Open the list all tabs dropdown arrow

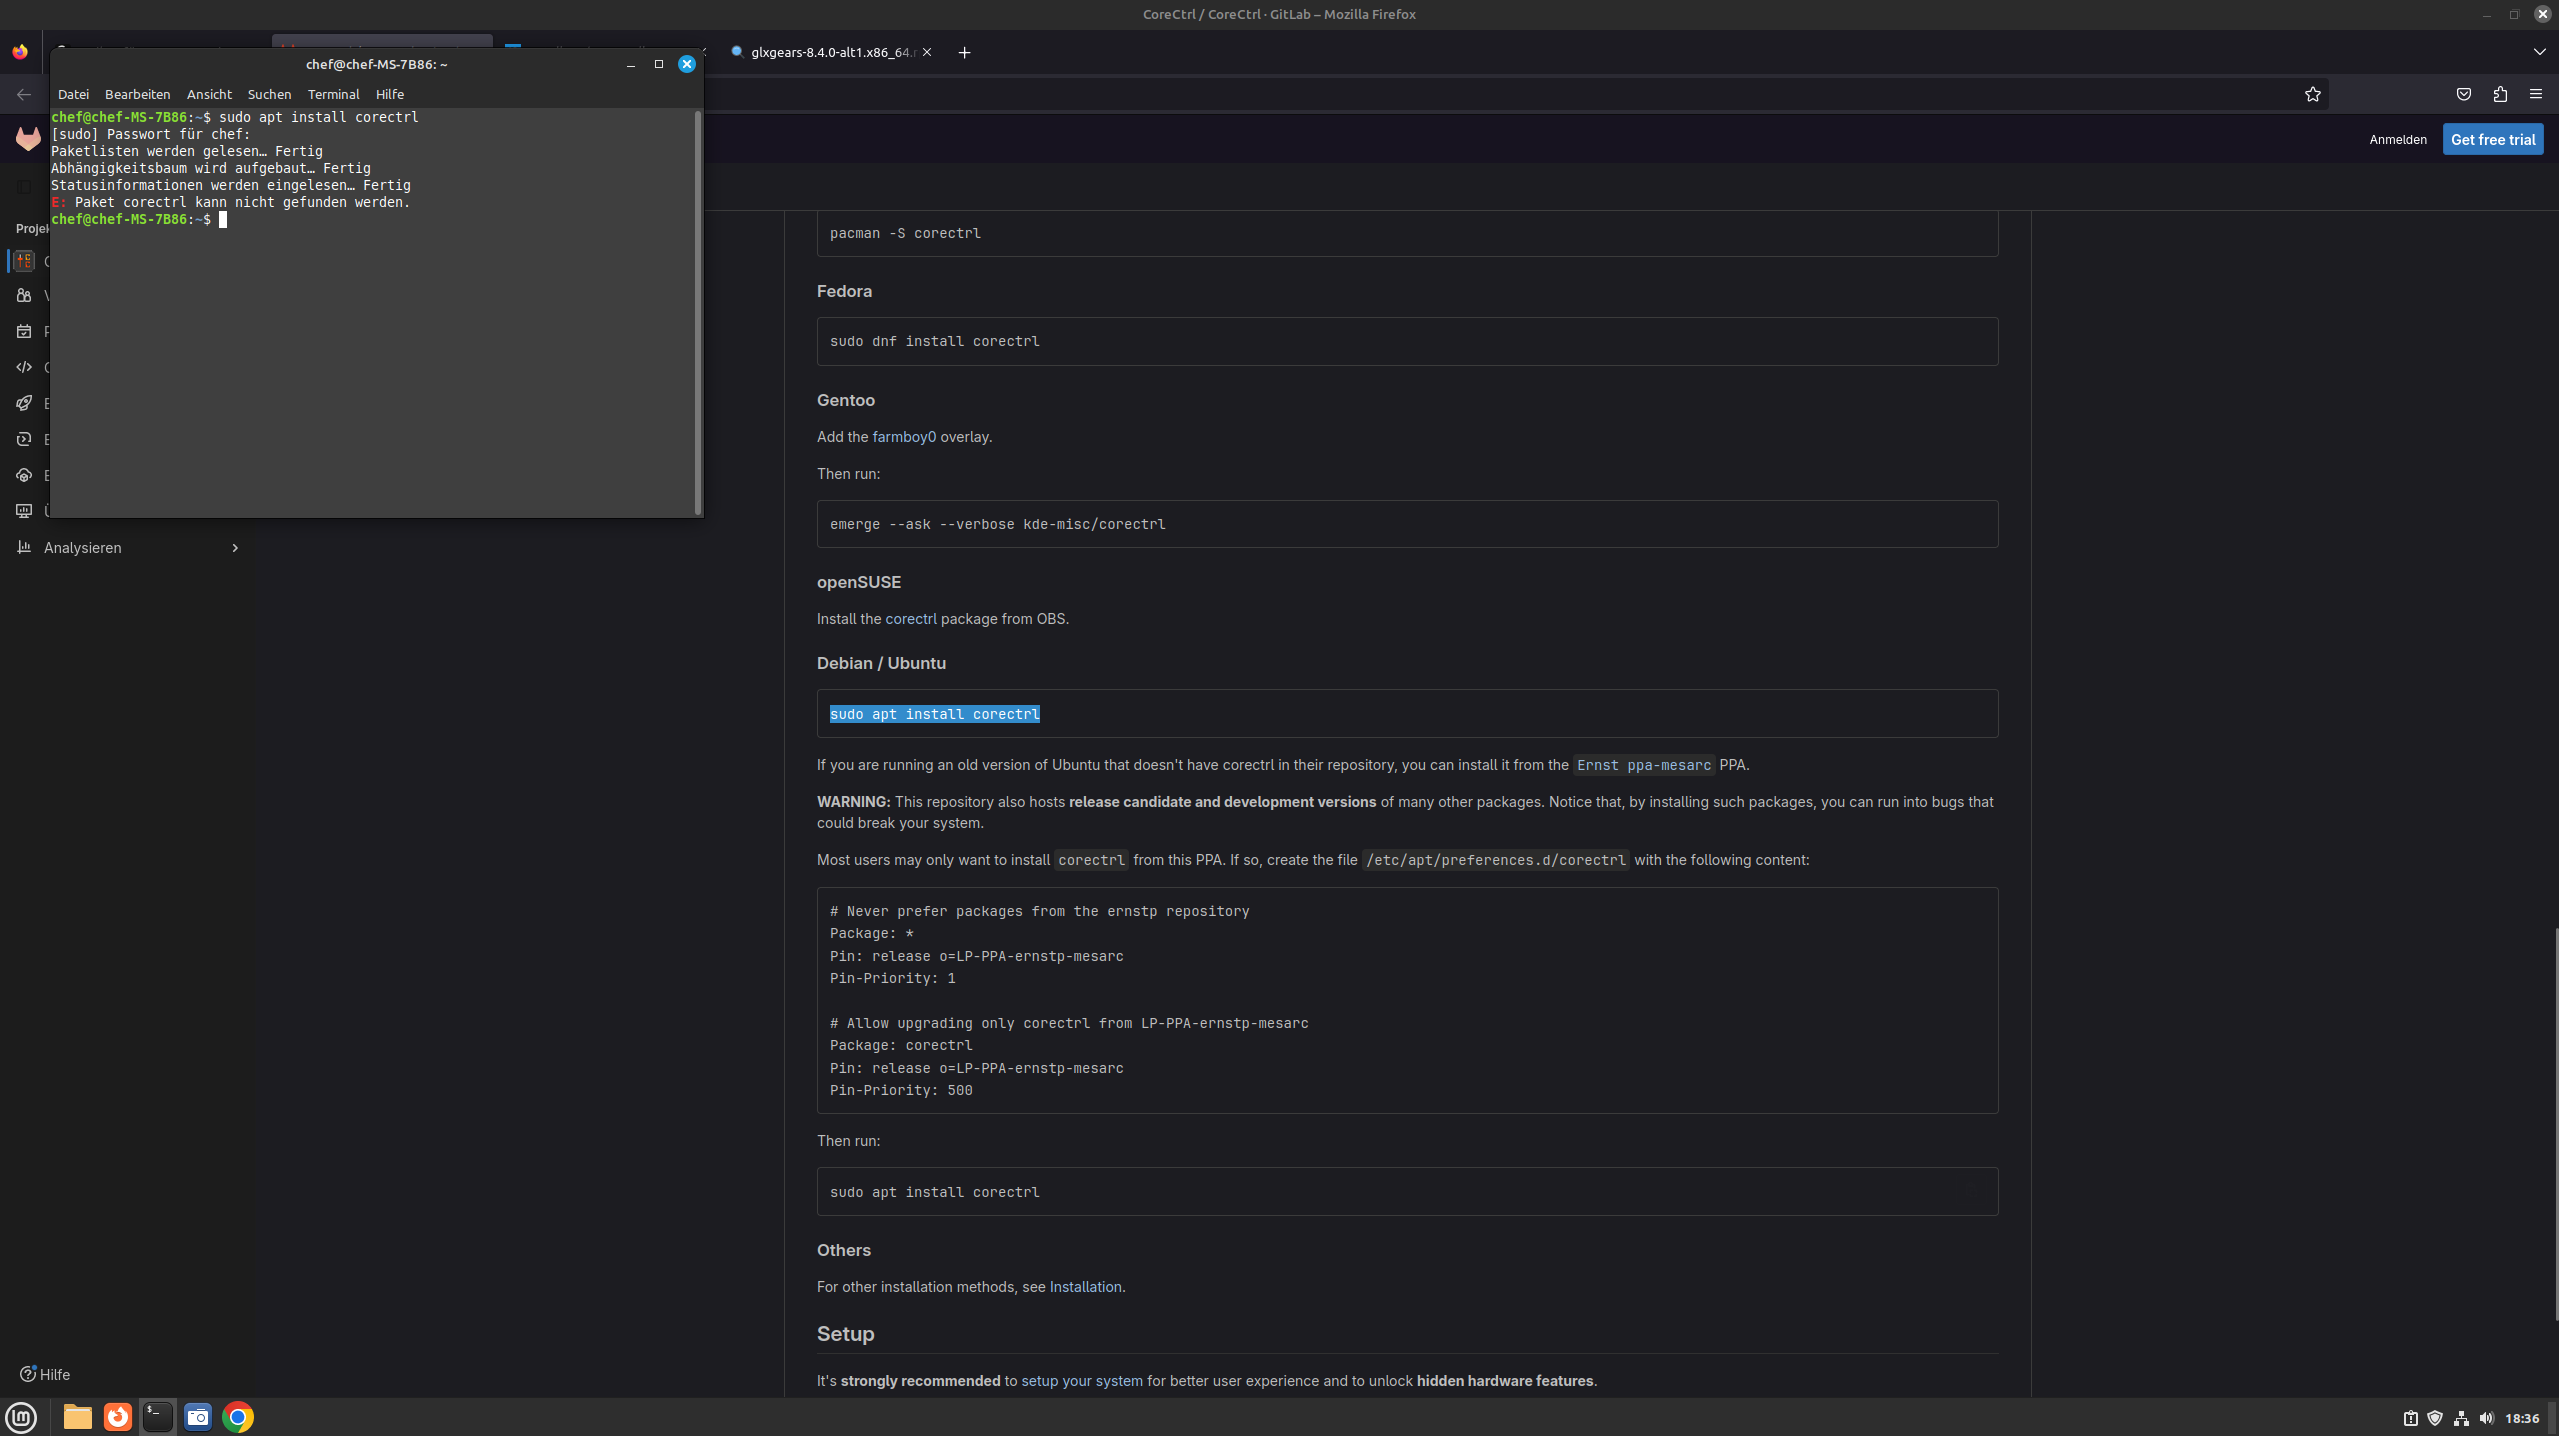(x=2539, y=52)
